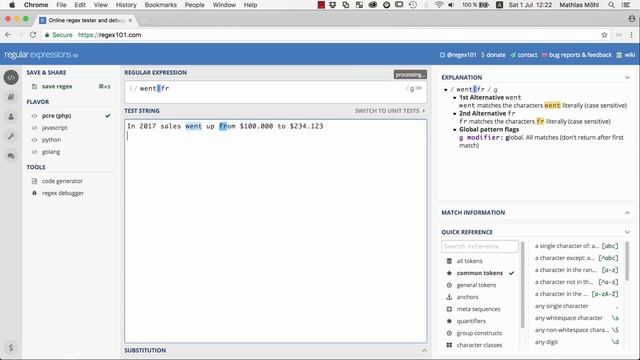
Task: Click inside the test string area
Action: (x=276, y=231)
